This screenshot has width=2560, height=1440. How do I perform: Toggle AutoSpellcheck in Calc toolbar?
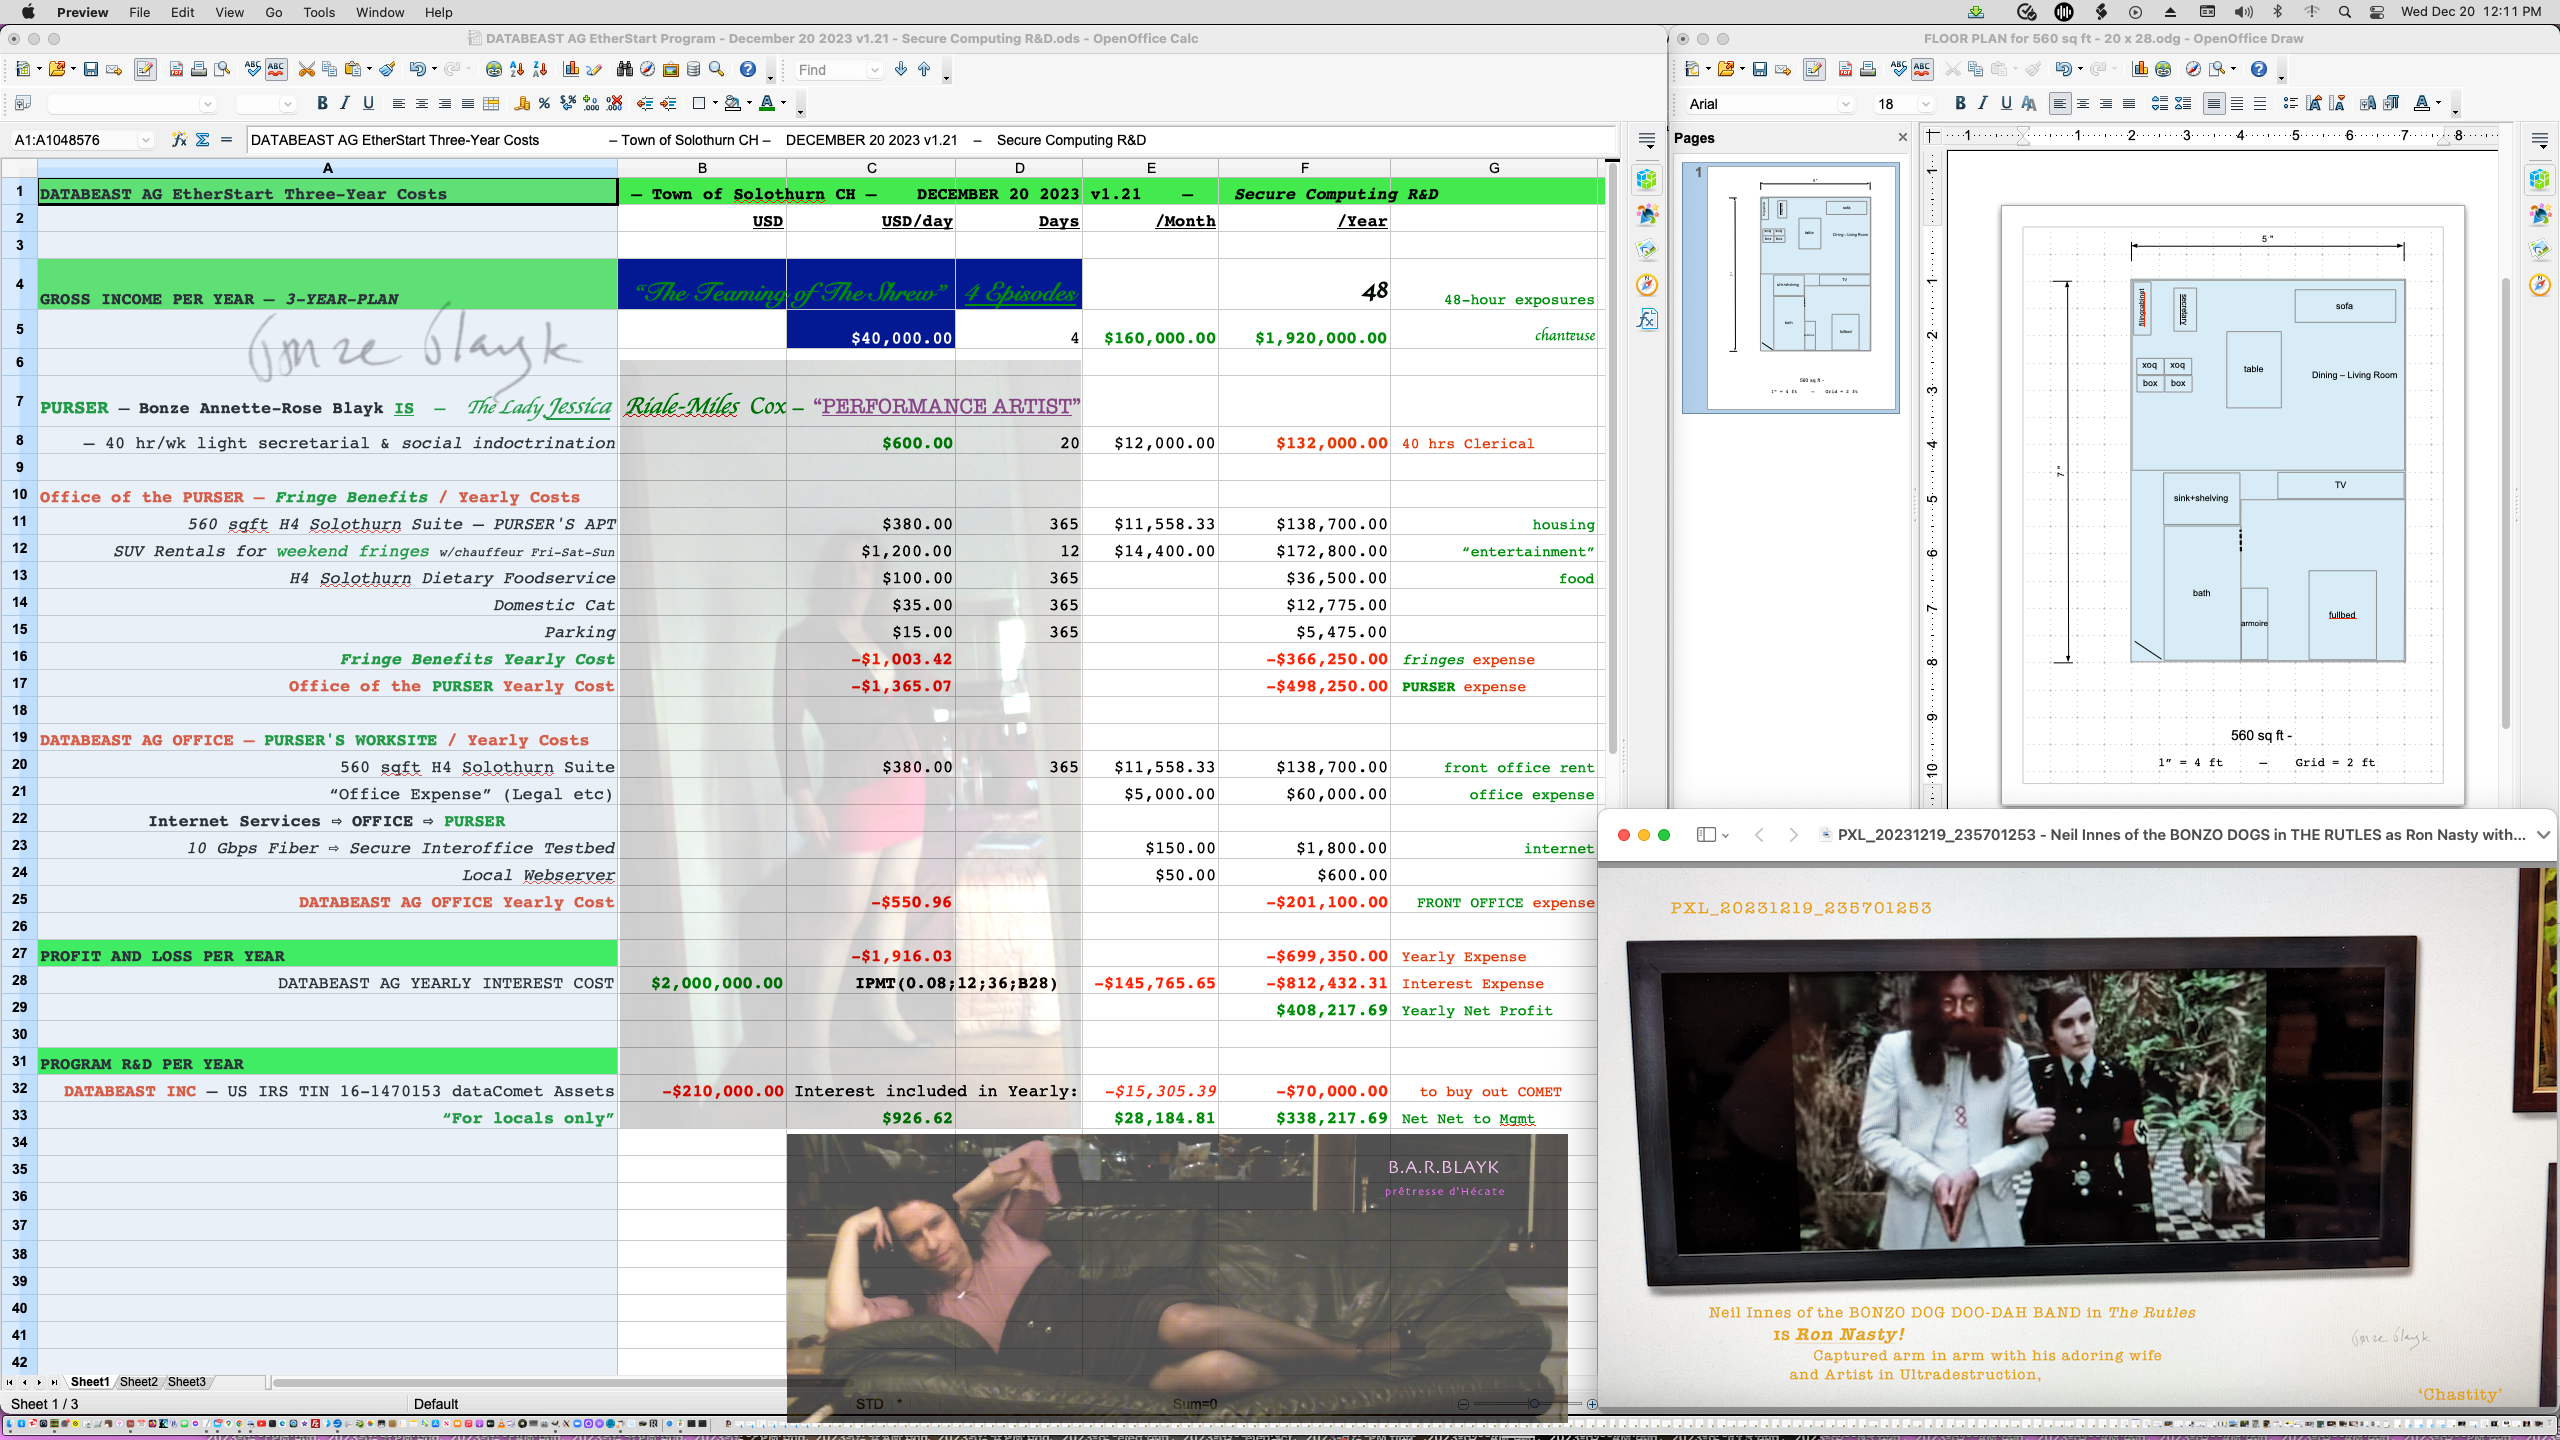tap(276, 69)
